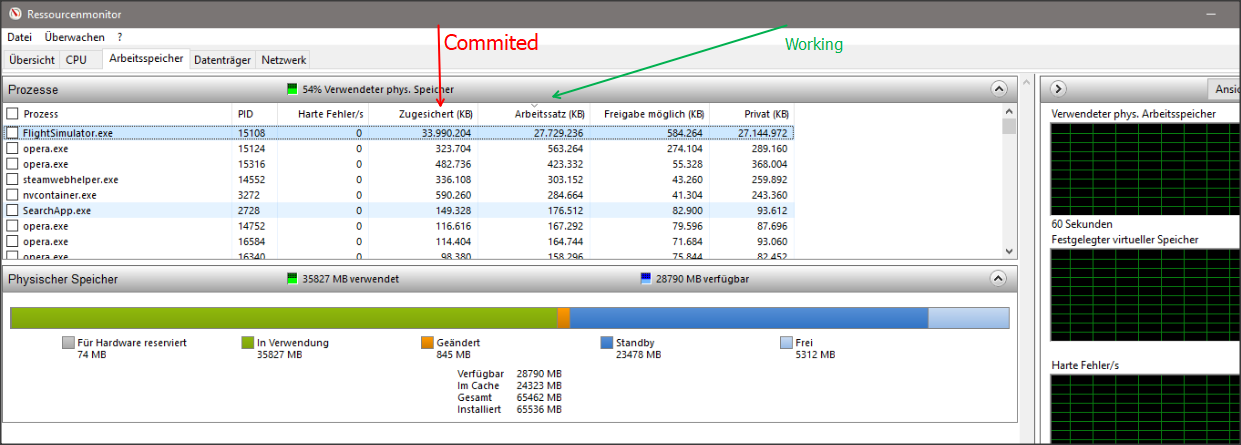Open the Ansicht dropdown in graph panel

coord(1223,89)
